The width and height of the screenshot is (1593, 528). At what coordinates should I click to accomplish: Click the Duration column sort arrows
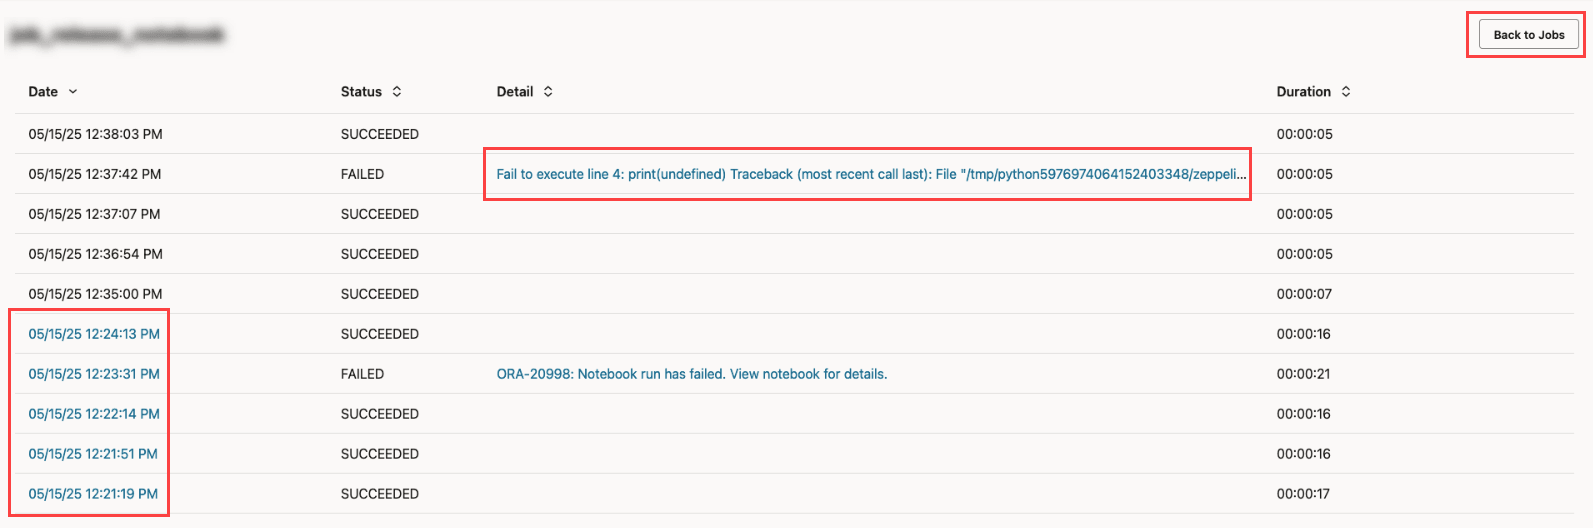(x=1346, y=92)
